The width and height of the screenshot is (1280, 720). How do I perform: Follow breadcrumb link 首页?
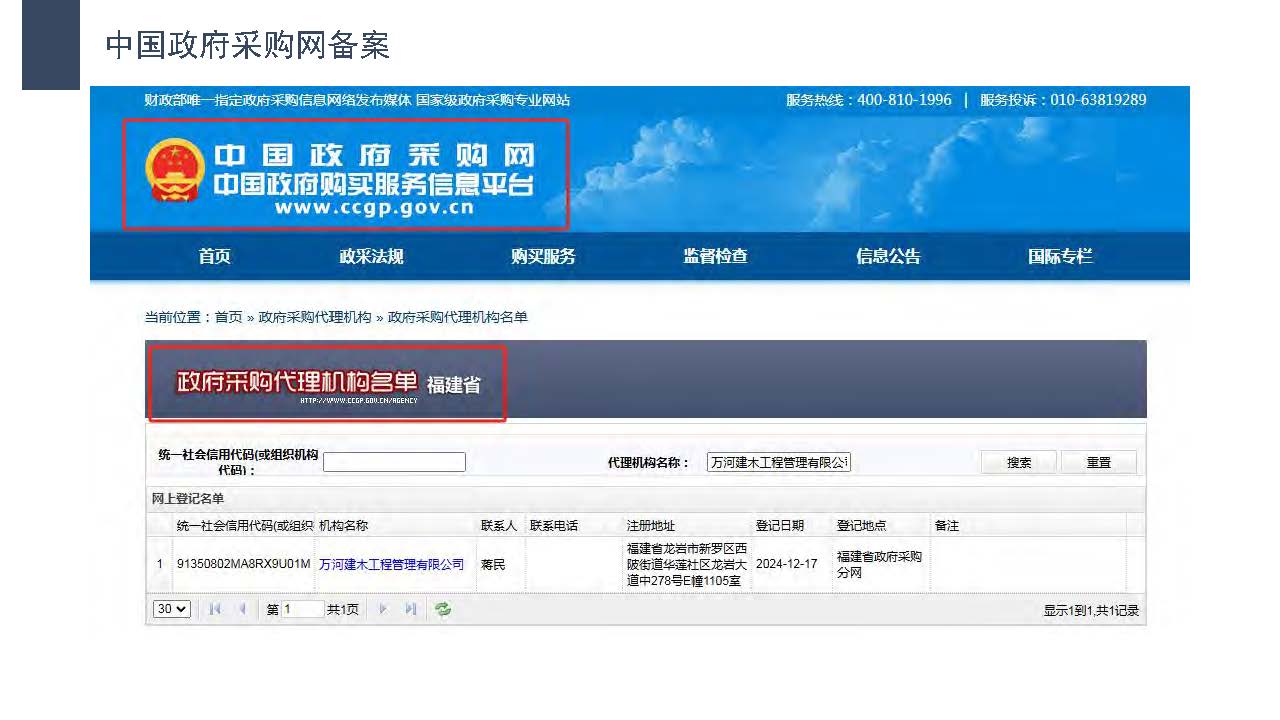coord(229,317)
